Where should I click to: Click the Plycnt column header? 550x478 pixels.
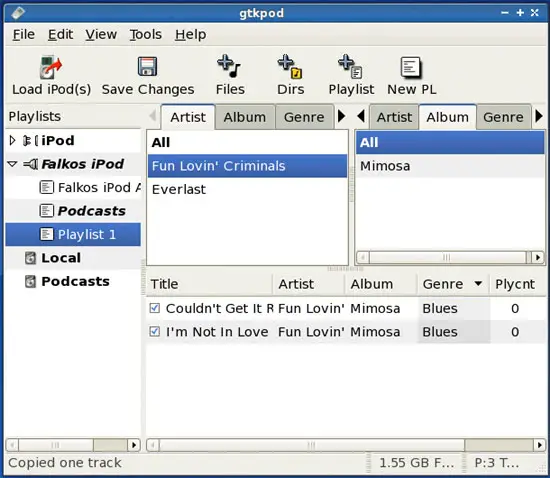[517, 284]
